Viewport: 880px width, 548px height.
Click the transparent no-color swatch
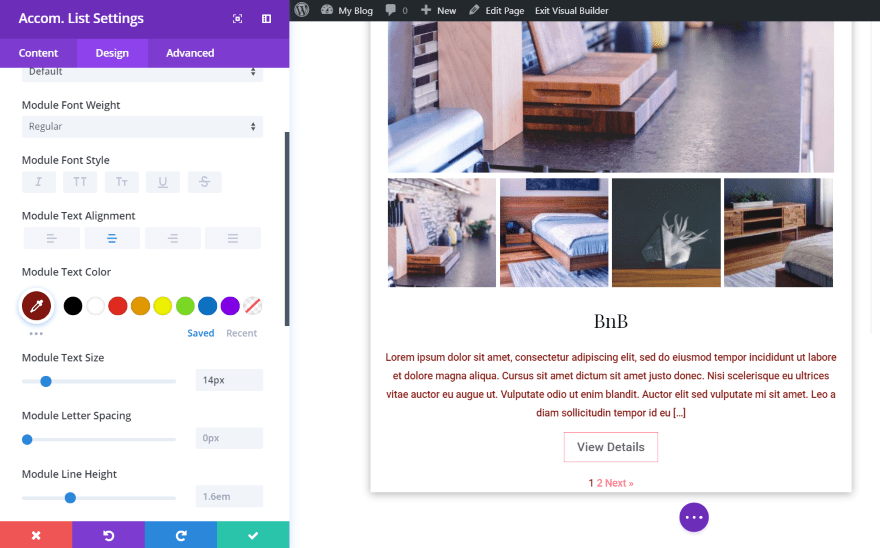coord(253,306)
